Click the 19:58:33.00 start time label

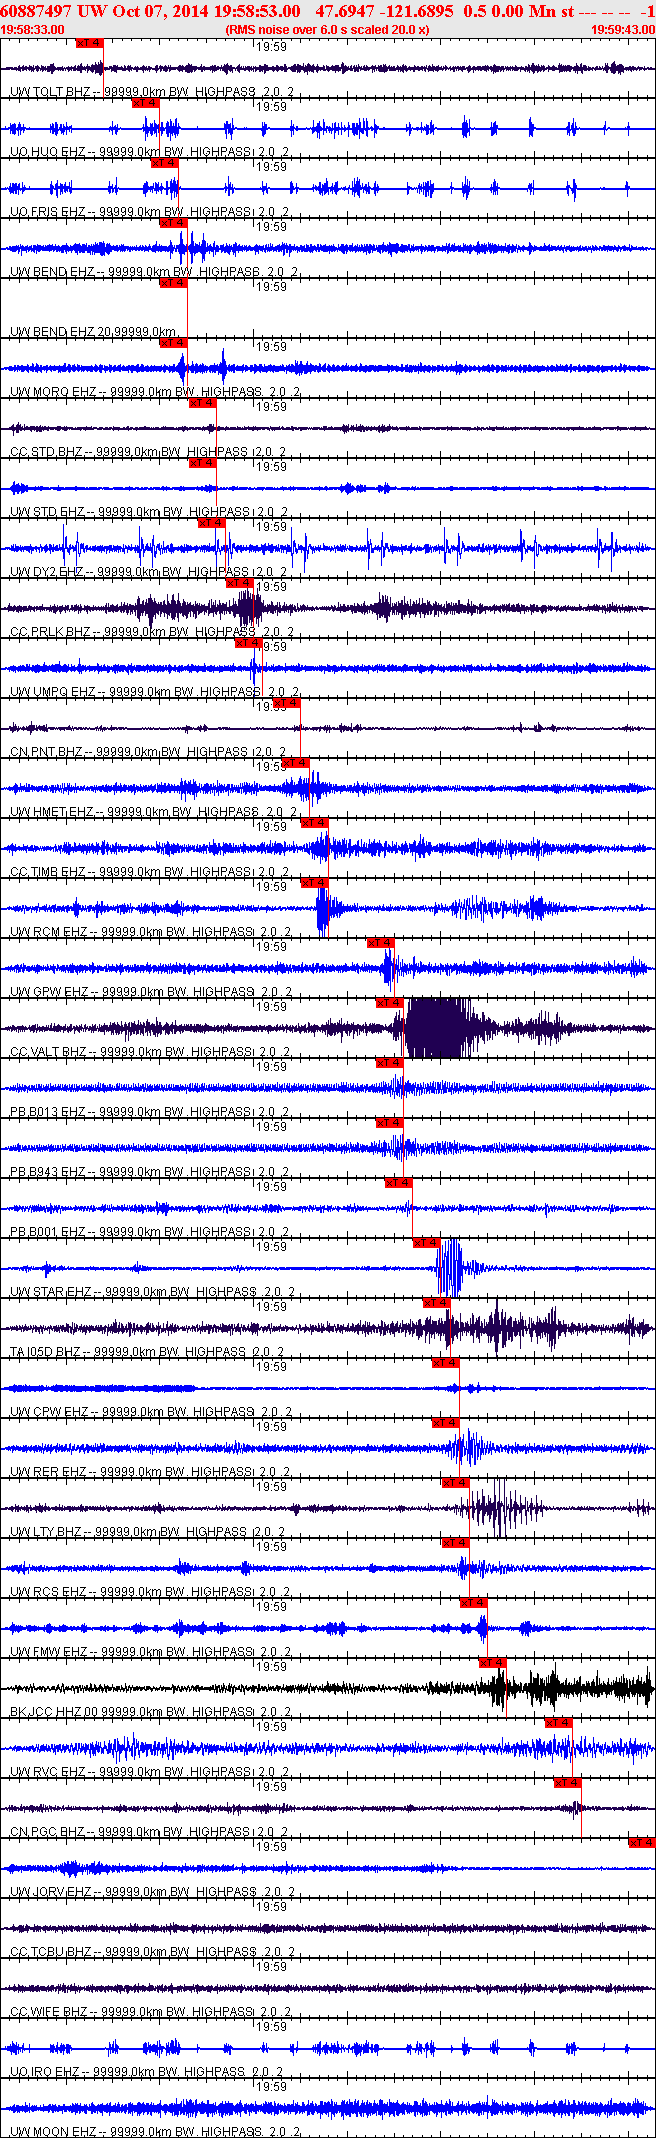click(33, 30)
